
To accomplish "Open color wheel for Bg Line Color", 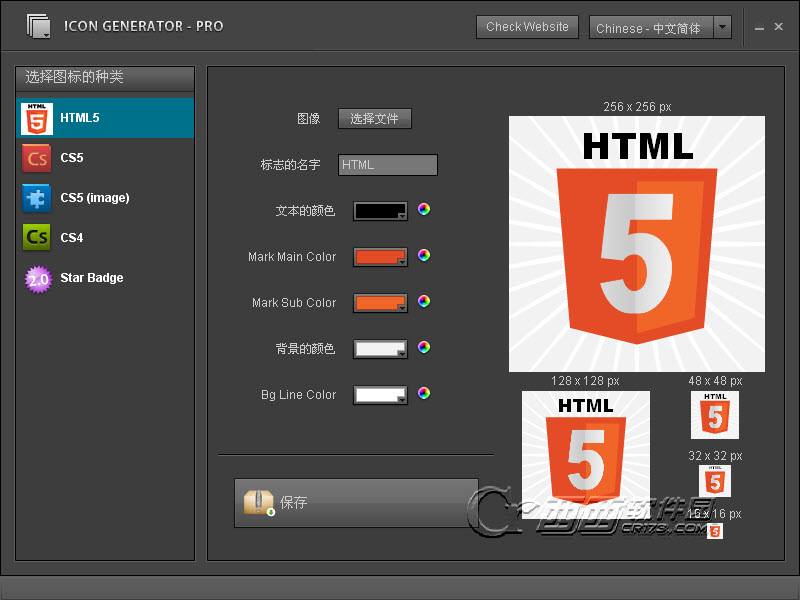I will tap(424, 393).
